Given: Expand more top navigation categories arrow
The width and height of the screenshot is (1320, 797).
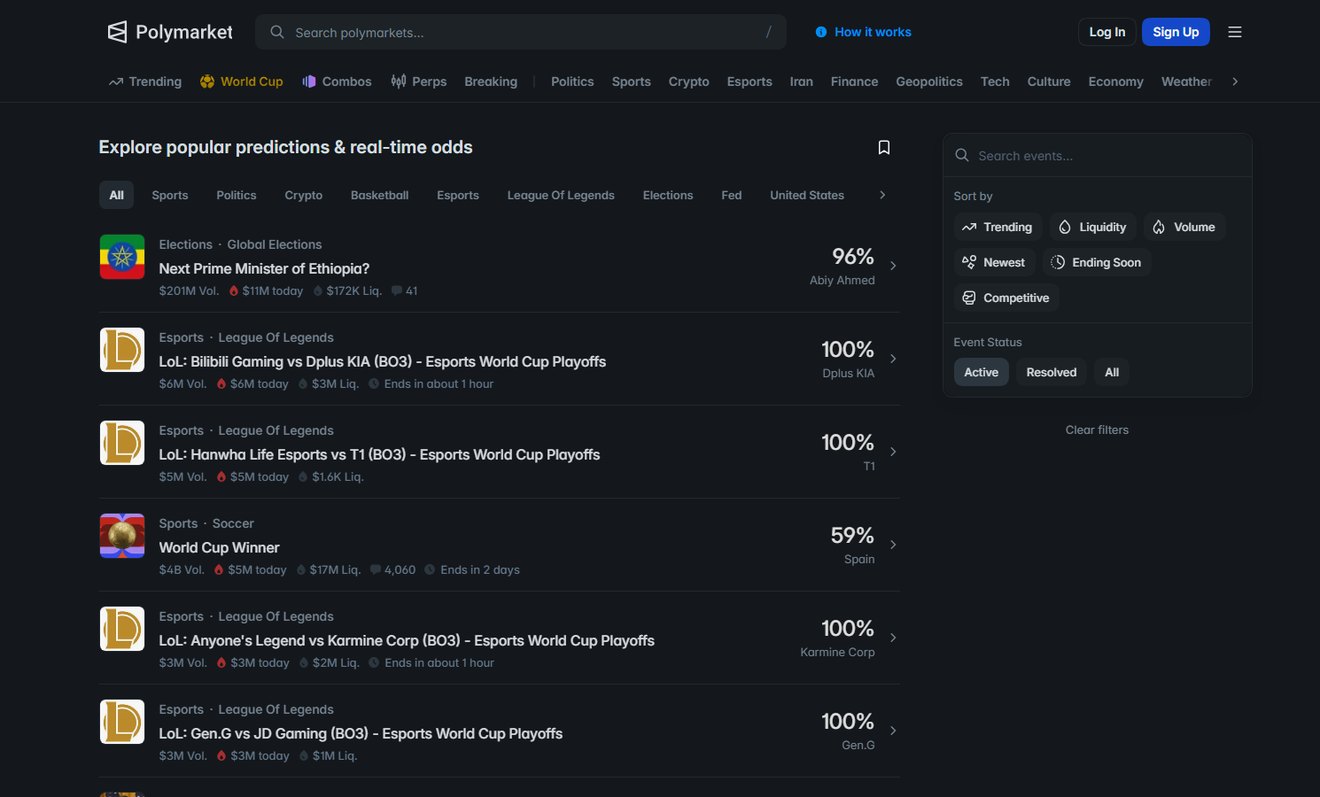Looking at the screenshot, I should 1235,81.
